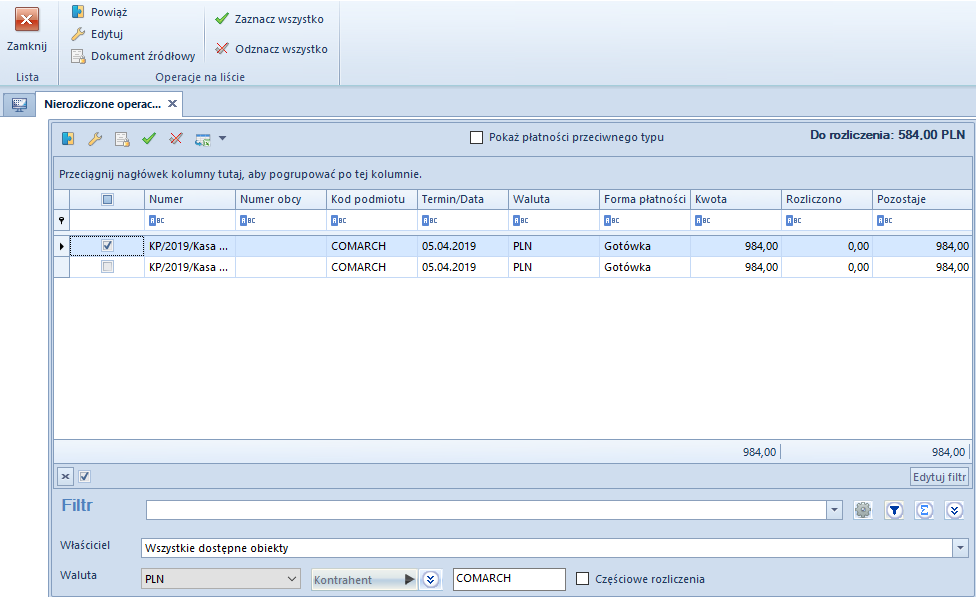The image size is (976, 598).
Task: Open the monitor icon start tab
Action: (19, 105)
